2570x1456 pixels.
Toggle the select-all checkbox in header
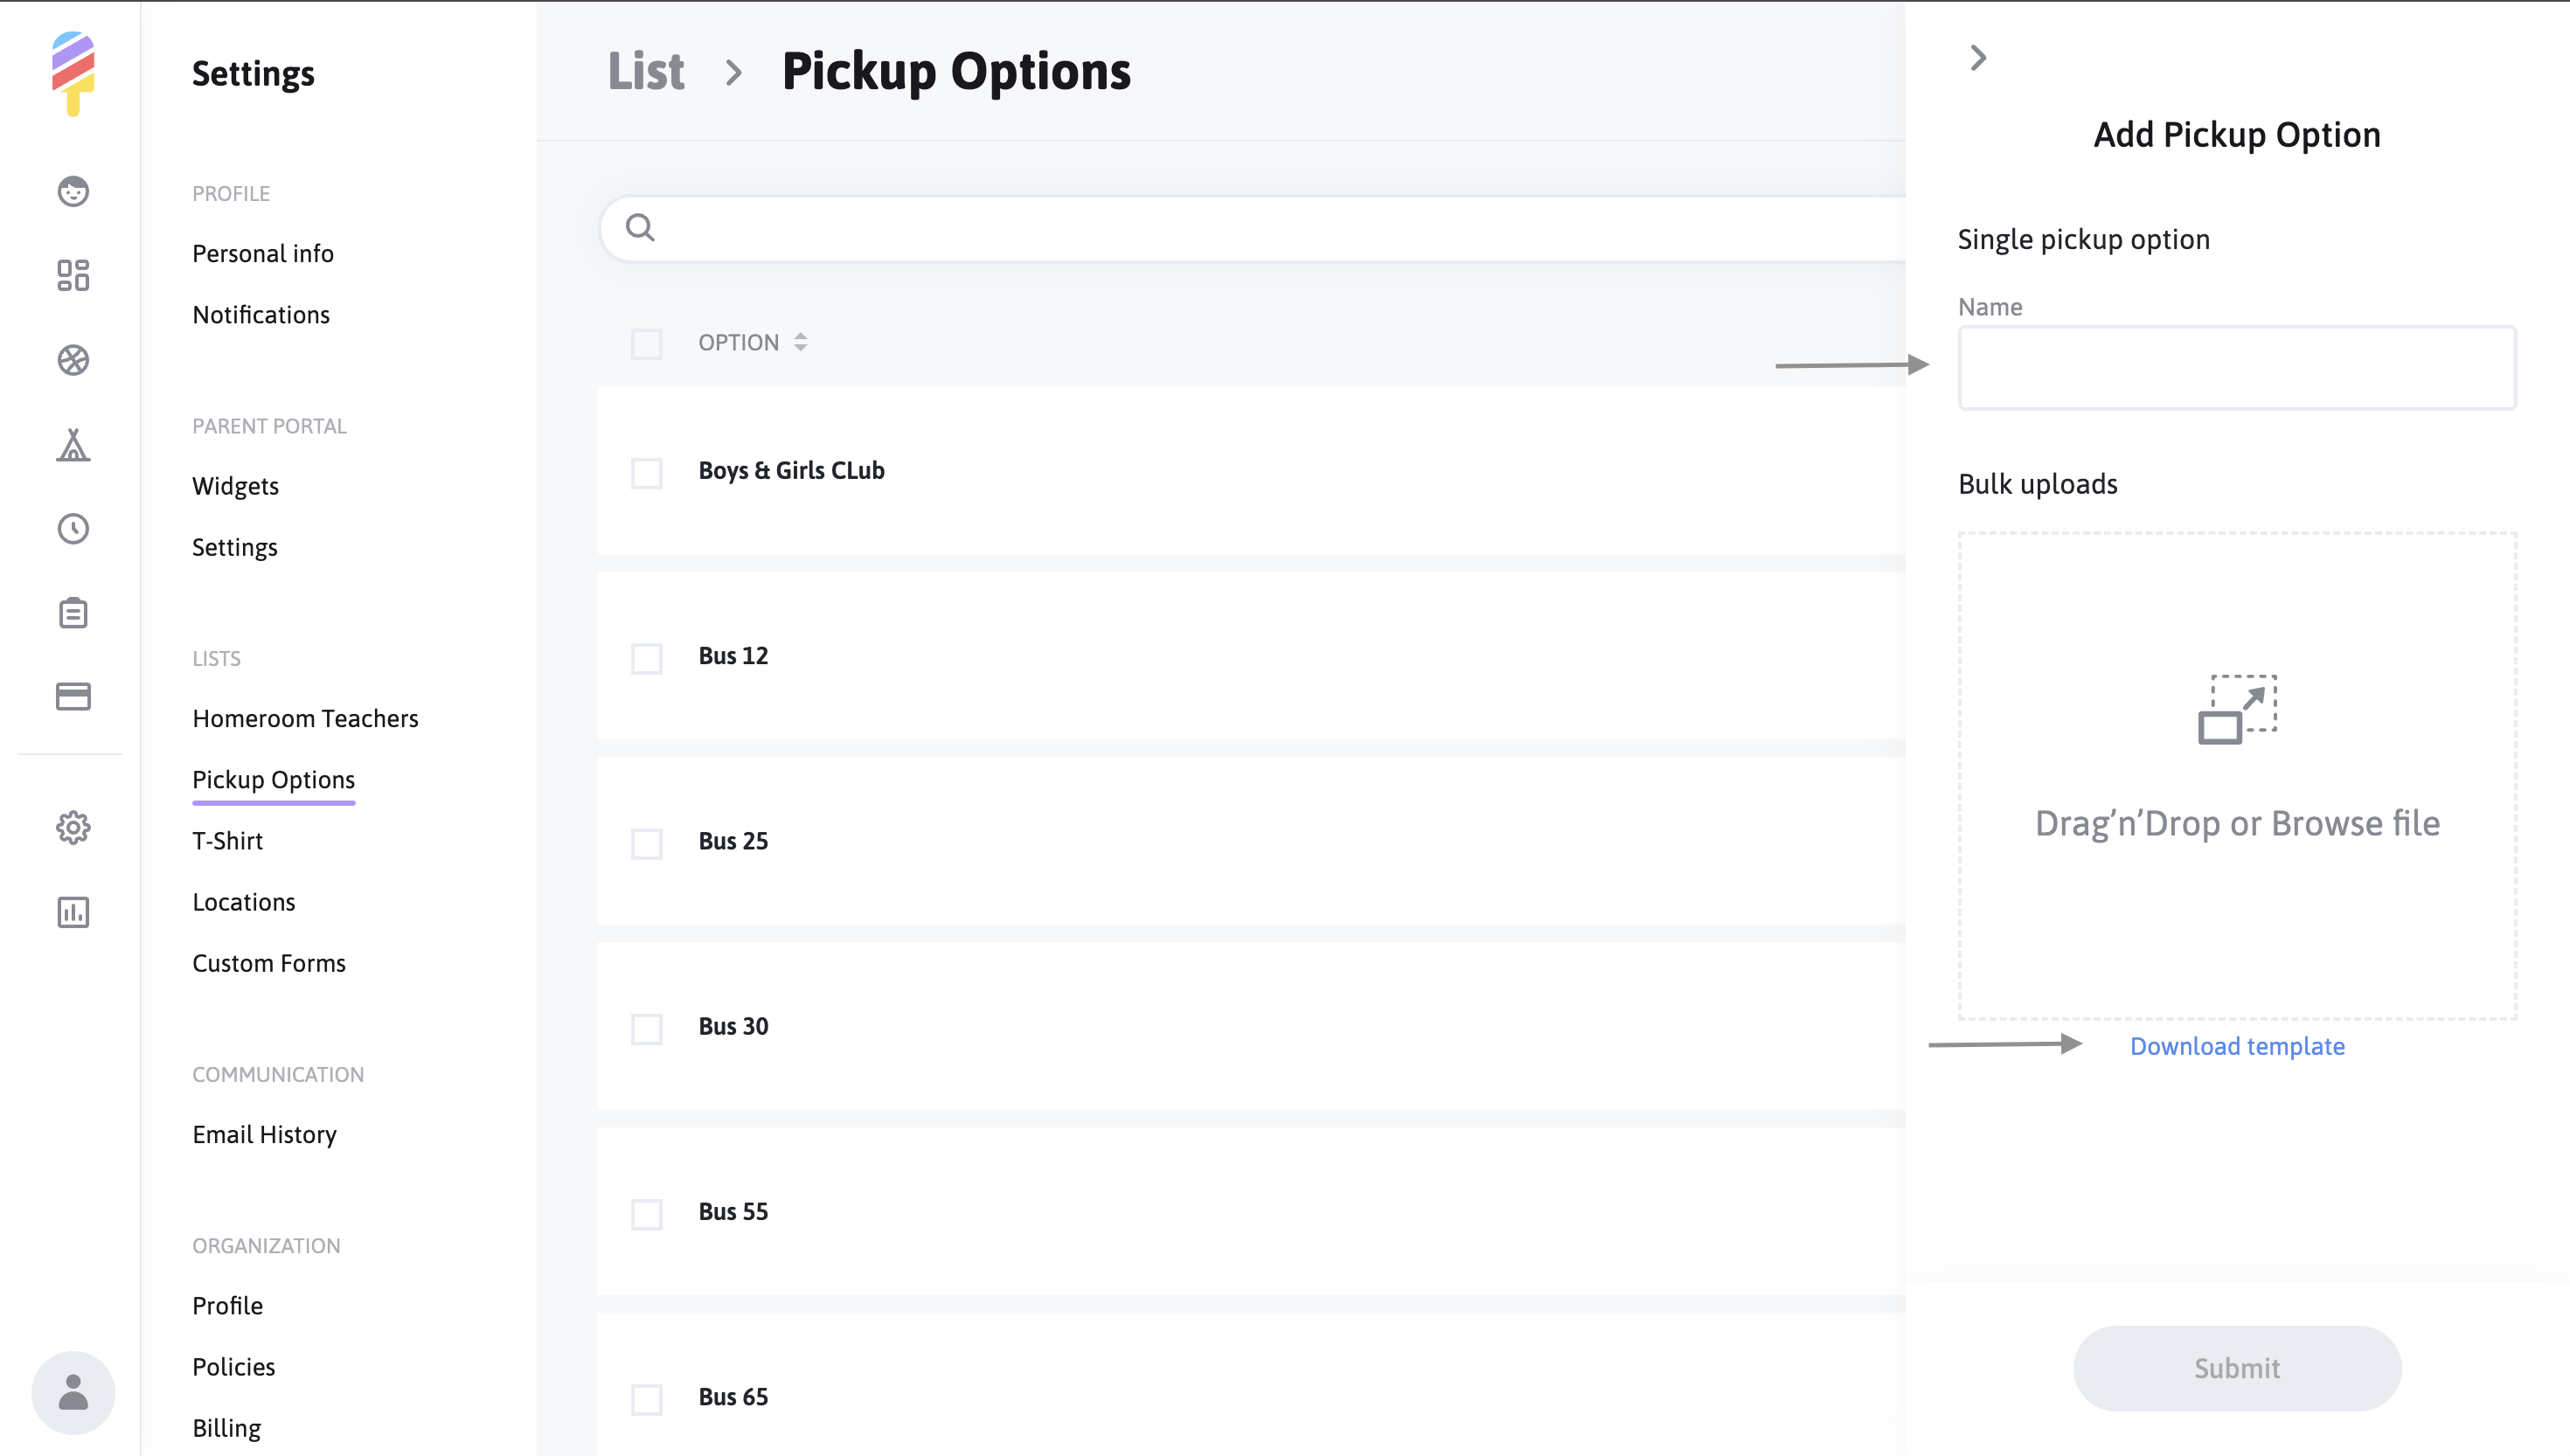pos(647,344)
